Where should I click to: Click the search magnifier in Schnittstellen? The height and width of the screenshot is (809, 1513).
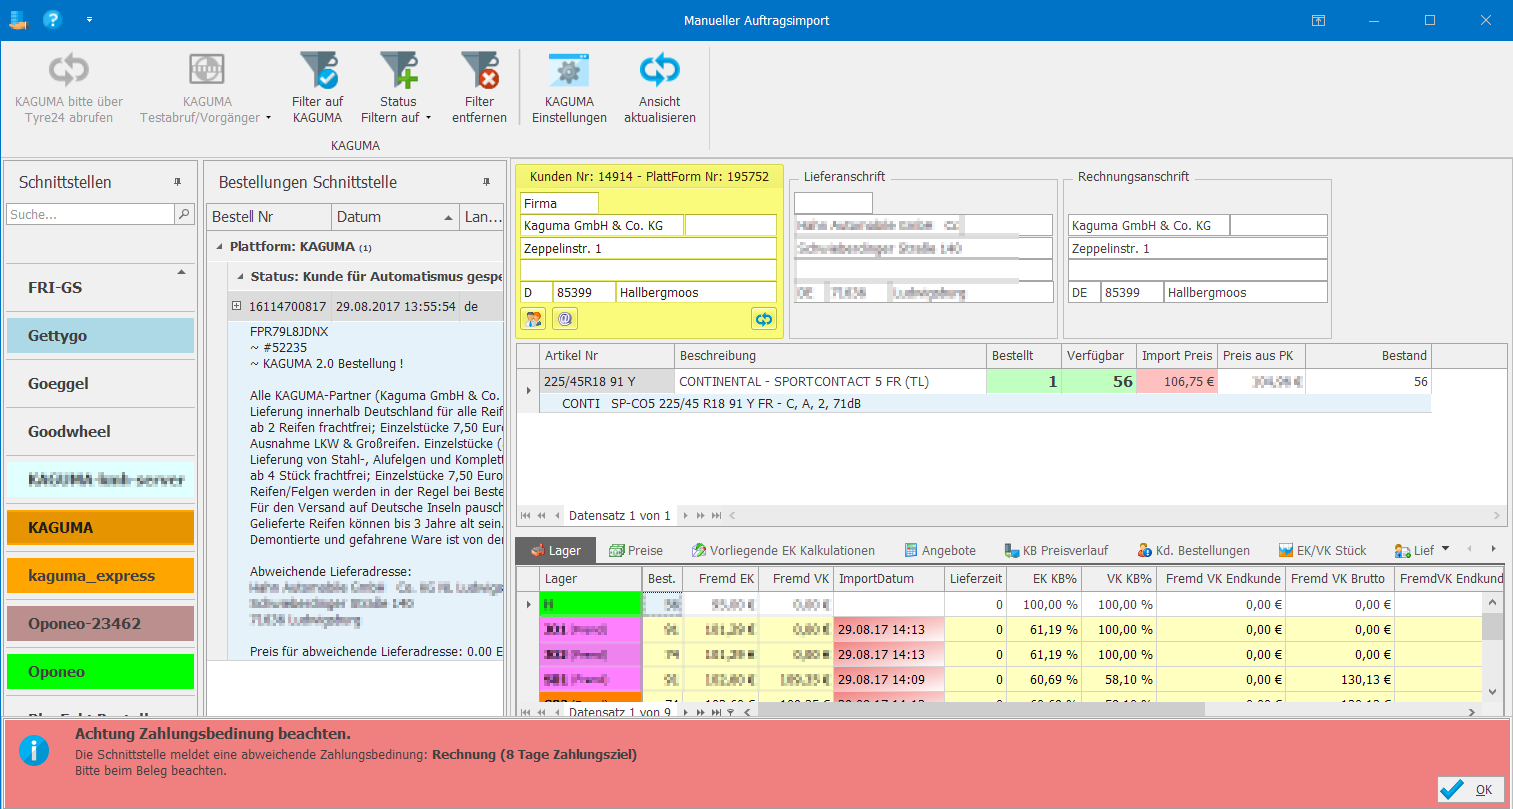184,214
